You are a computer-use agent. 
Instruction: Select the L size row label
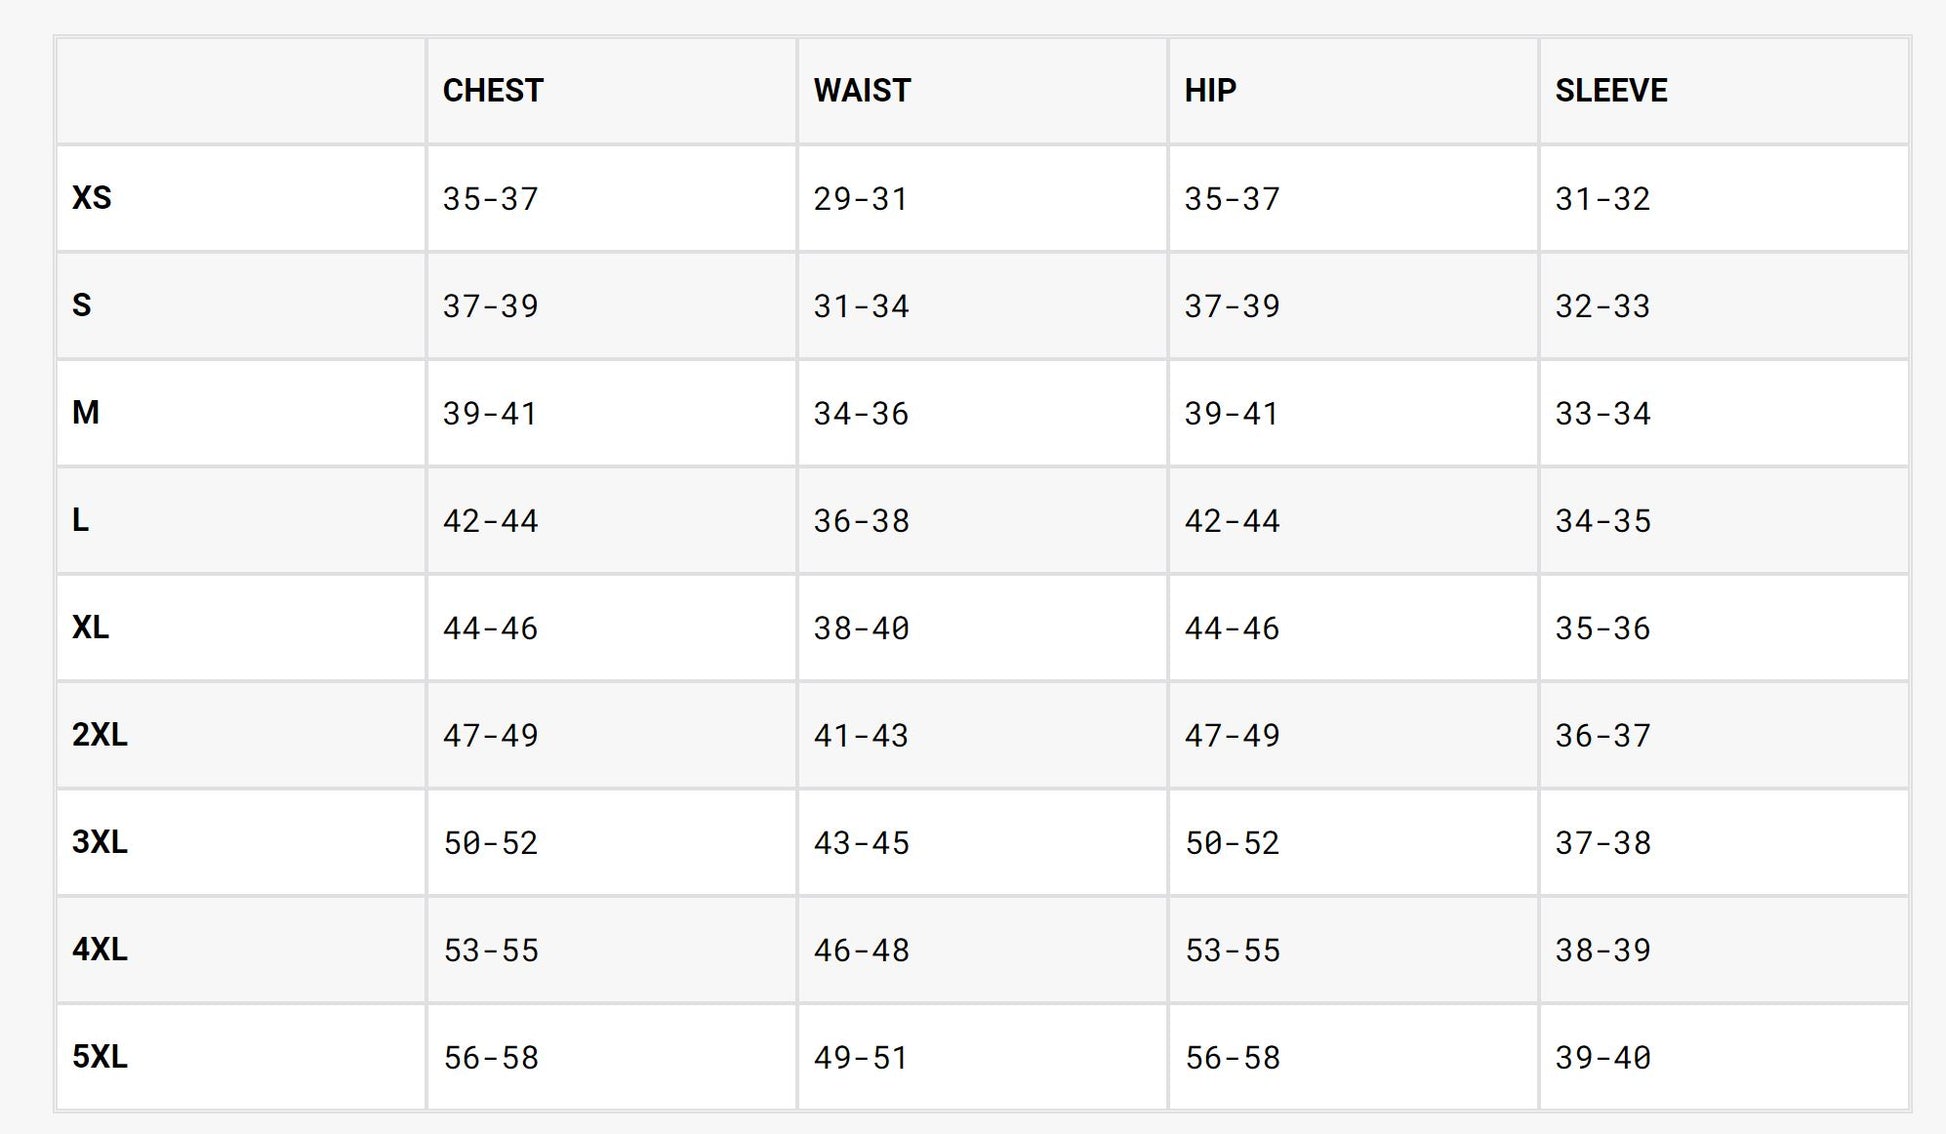click(81, 520)
